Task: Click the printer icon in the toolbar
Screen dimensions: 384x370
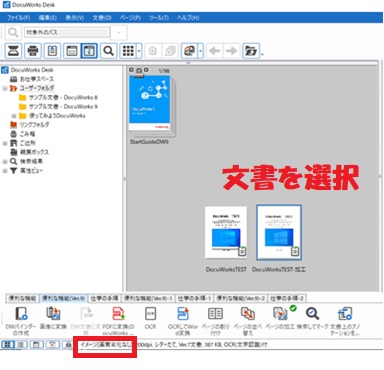Action: pos(33,51)
